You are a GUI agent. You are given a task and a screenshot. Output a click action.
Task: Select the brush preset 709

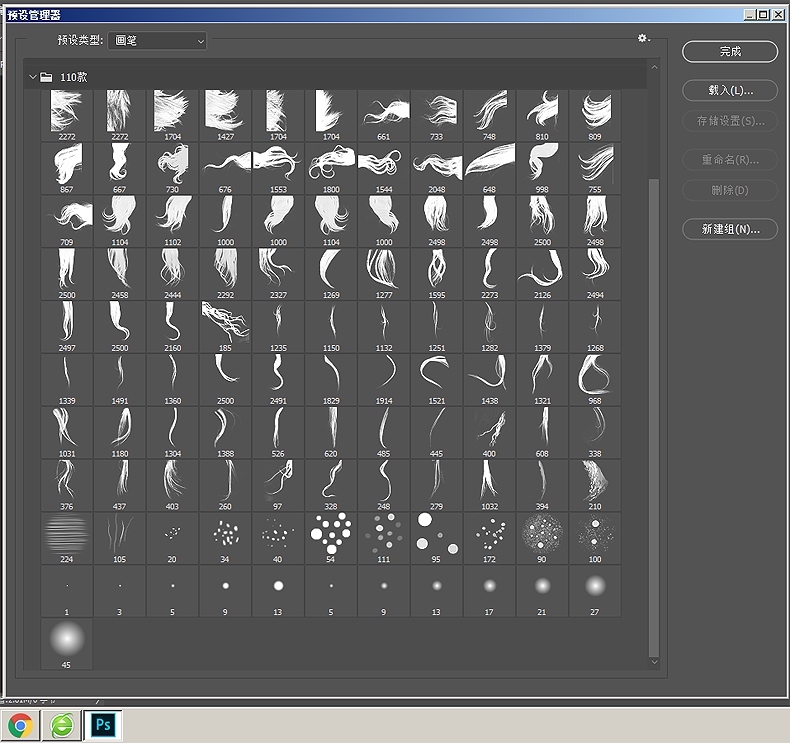coord(67,221)
